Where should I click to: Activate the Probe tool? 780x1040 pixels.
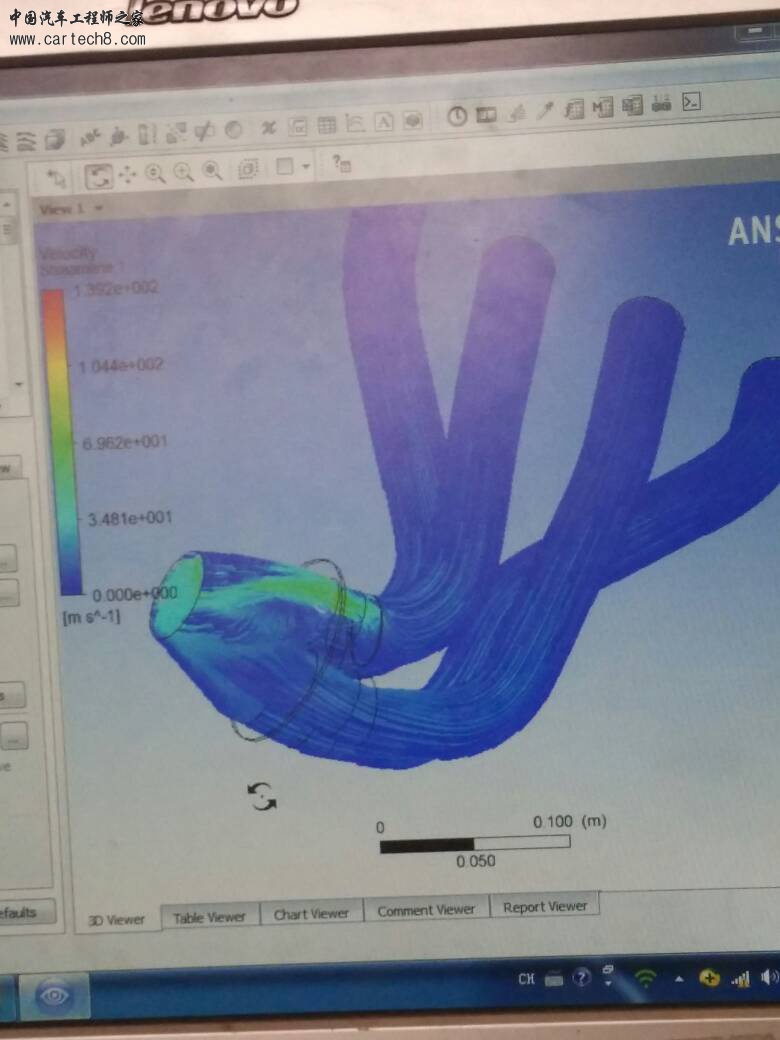pos(545,111)
